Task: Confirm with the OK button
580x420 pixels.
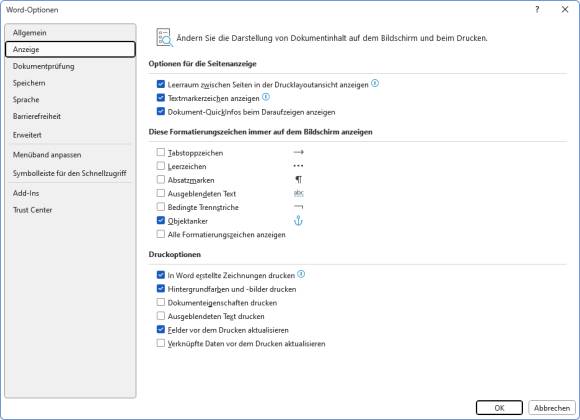Action: pos(499,408)
